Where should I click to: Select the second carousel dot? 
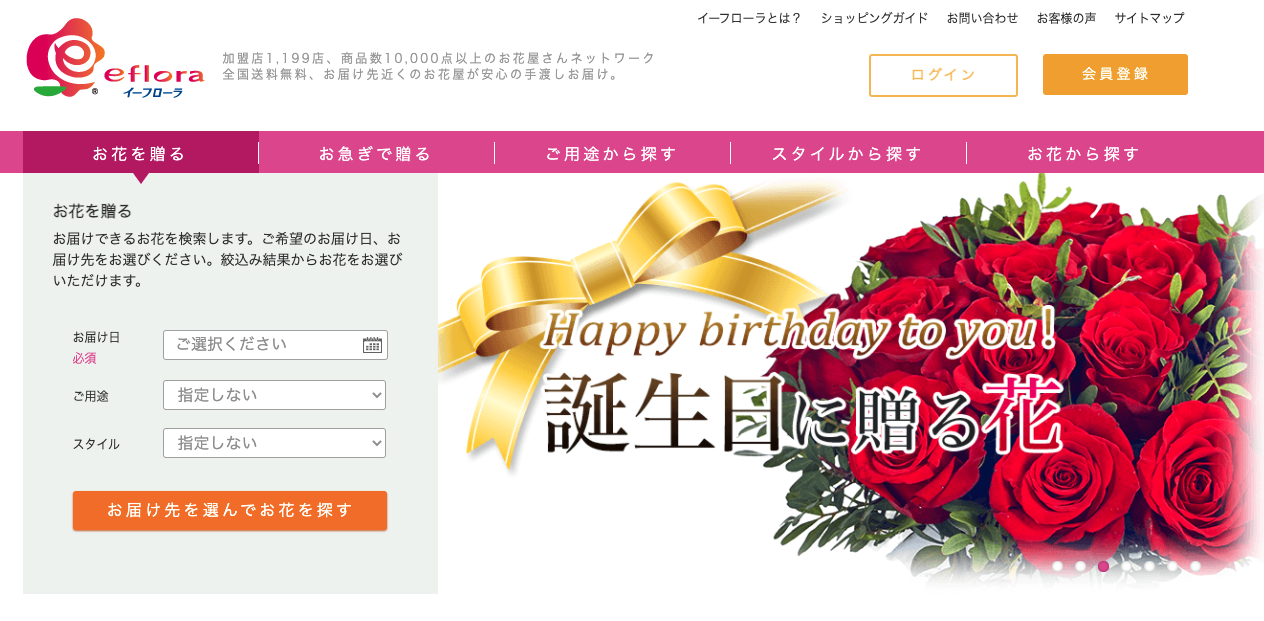[x=1080, y=566]
